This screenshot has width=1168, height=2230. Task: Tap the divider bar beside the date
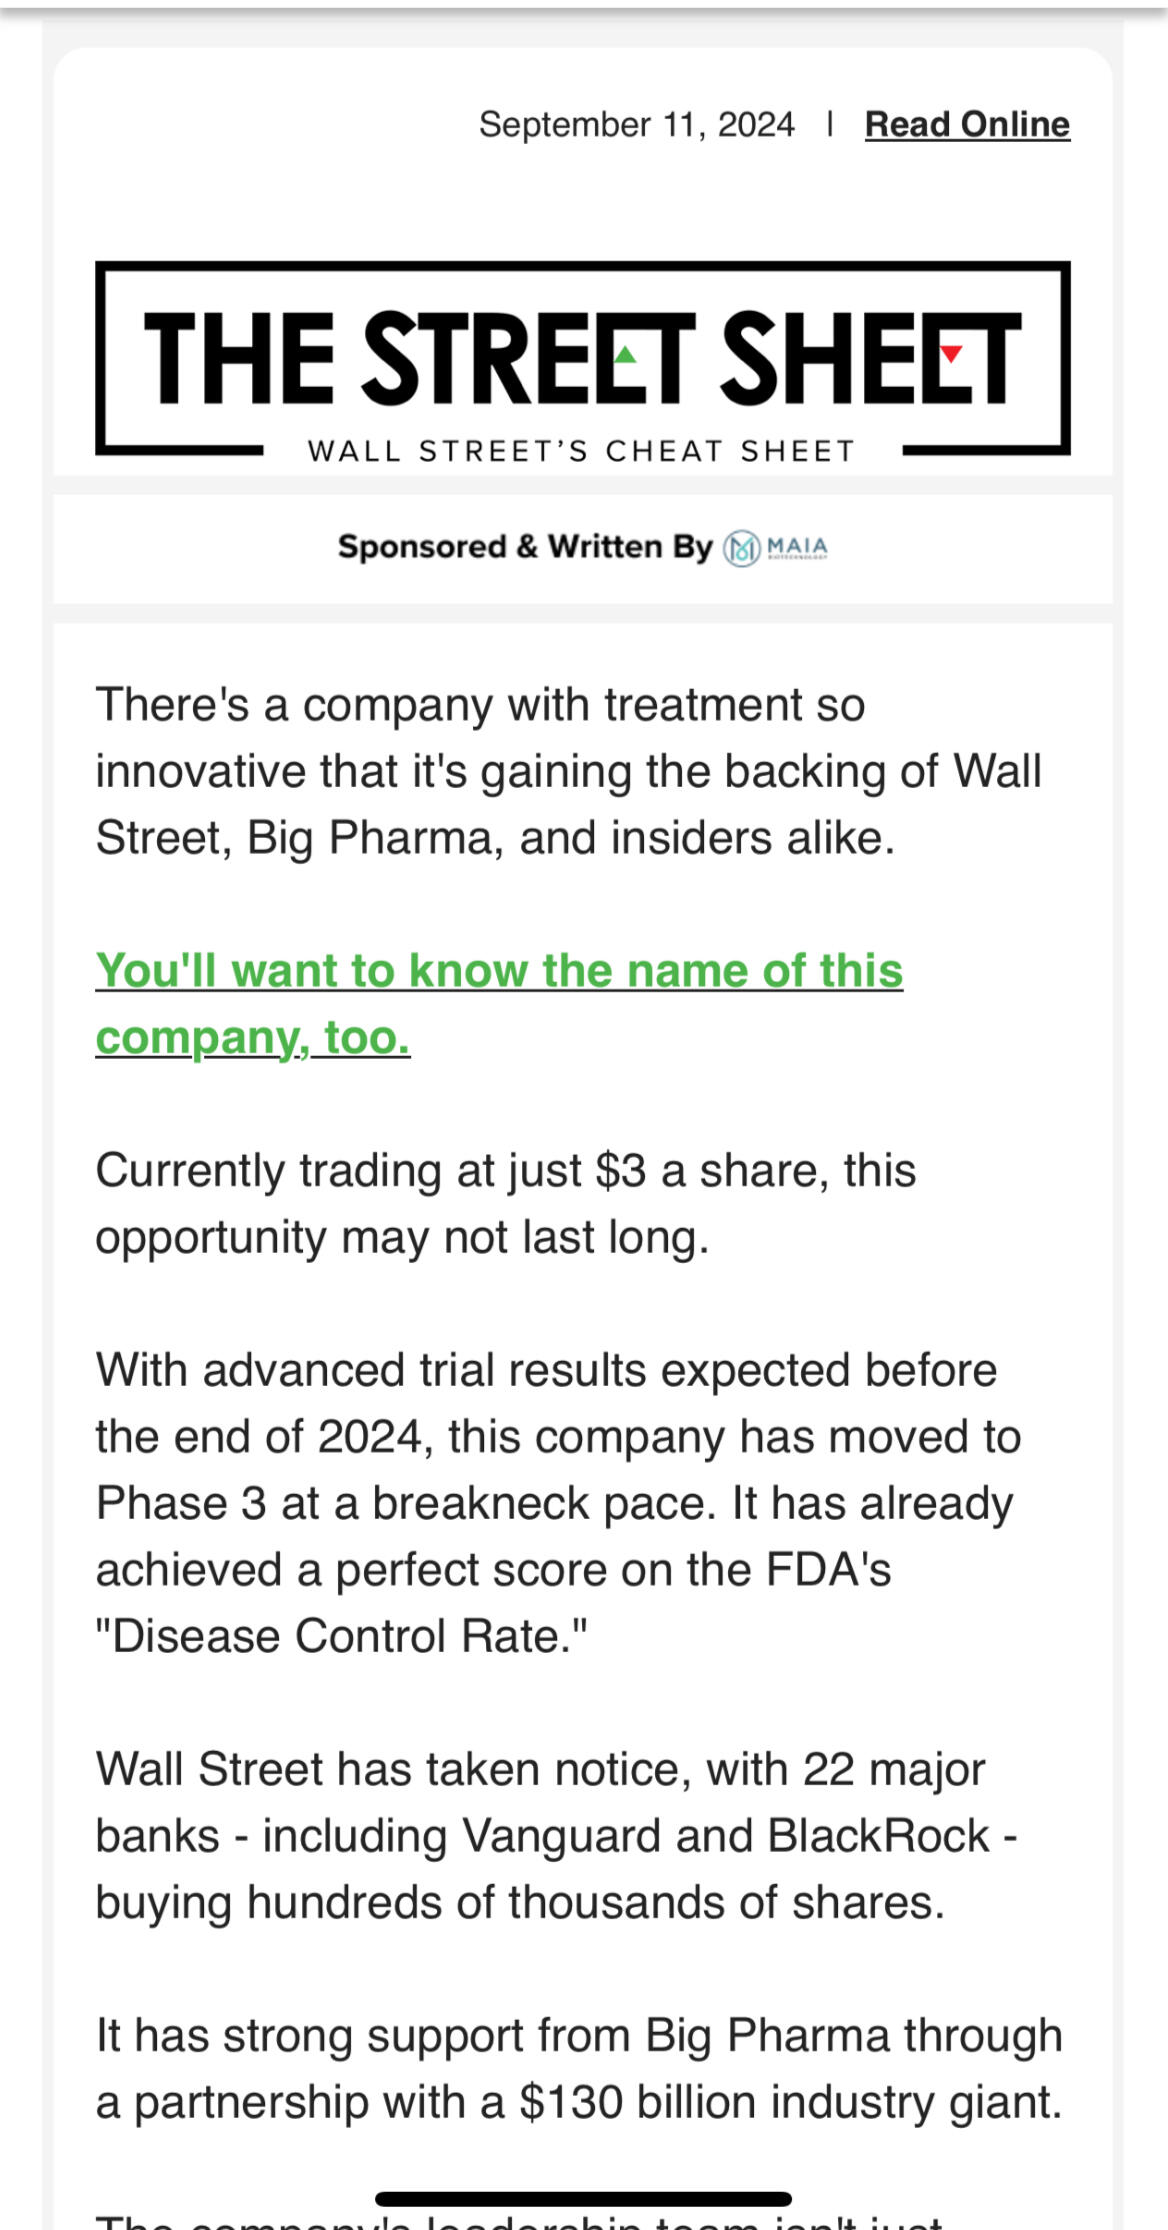(x=830, y=124)
